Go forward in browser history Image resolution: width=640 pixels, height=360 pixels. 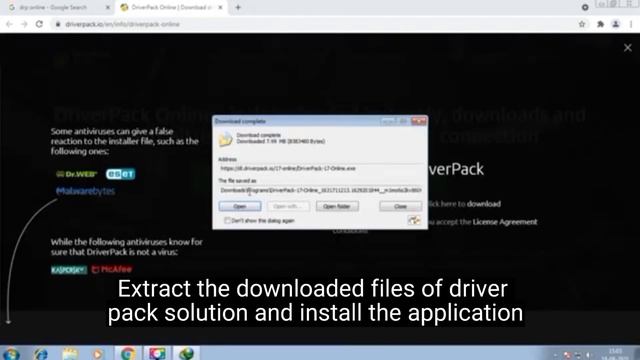(x=24, y=24)
